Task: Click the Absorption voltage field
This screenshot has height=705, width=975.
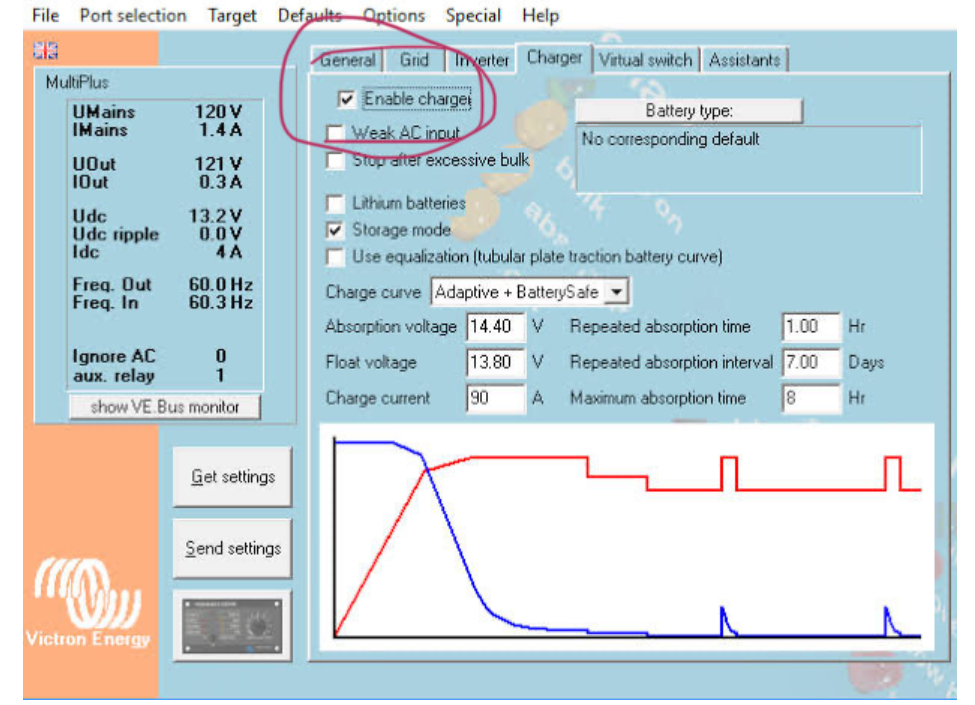Action: [496, 327]
